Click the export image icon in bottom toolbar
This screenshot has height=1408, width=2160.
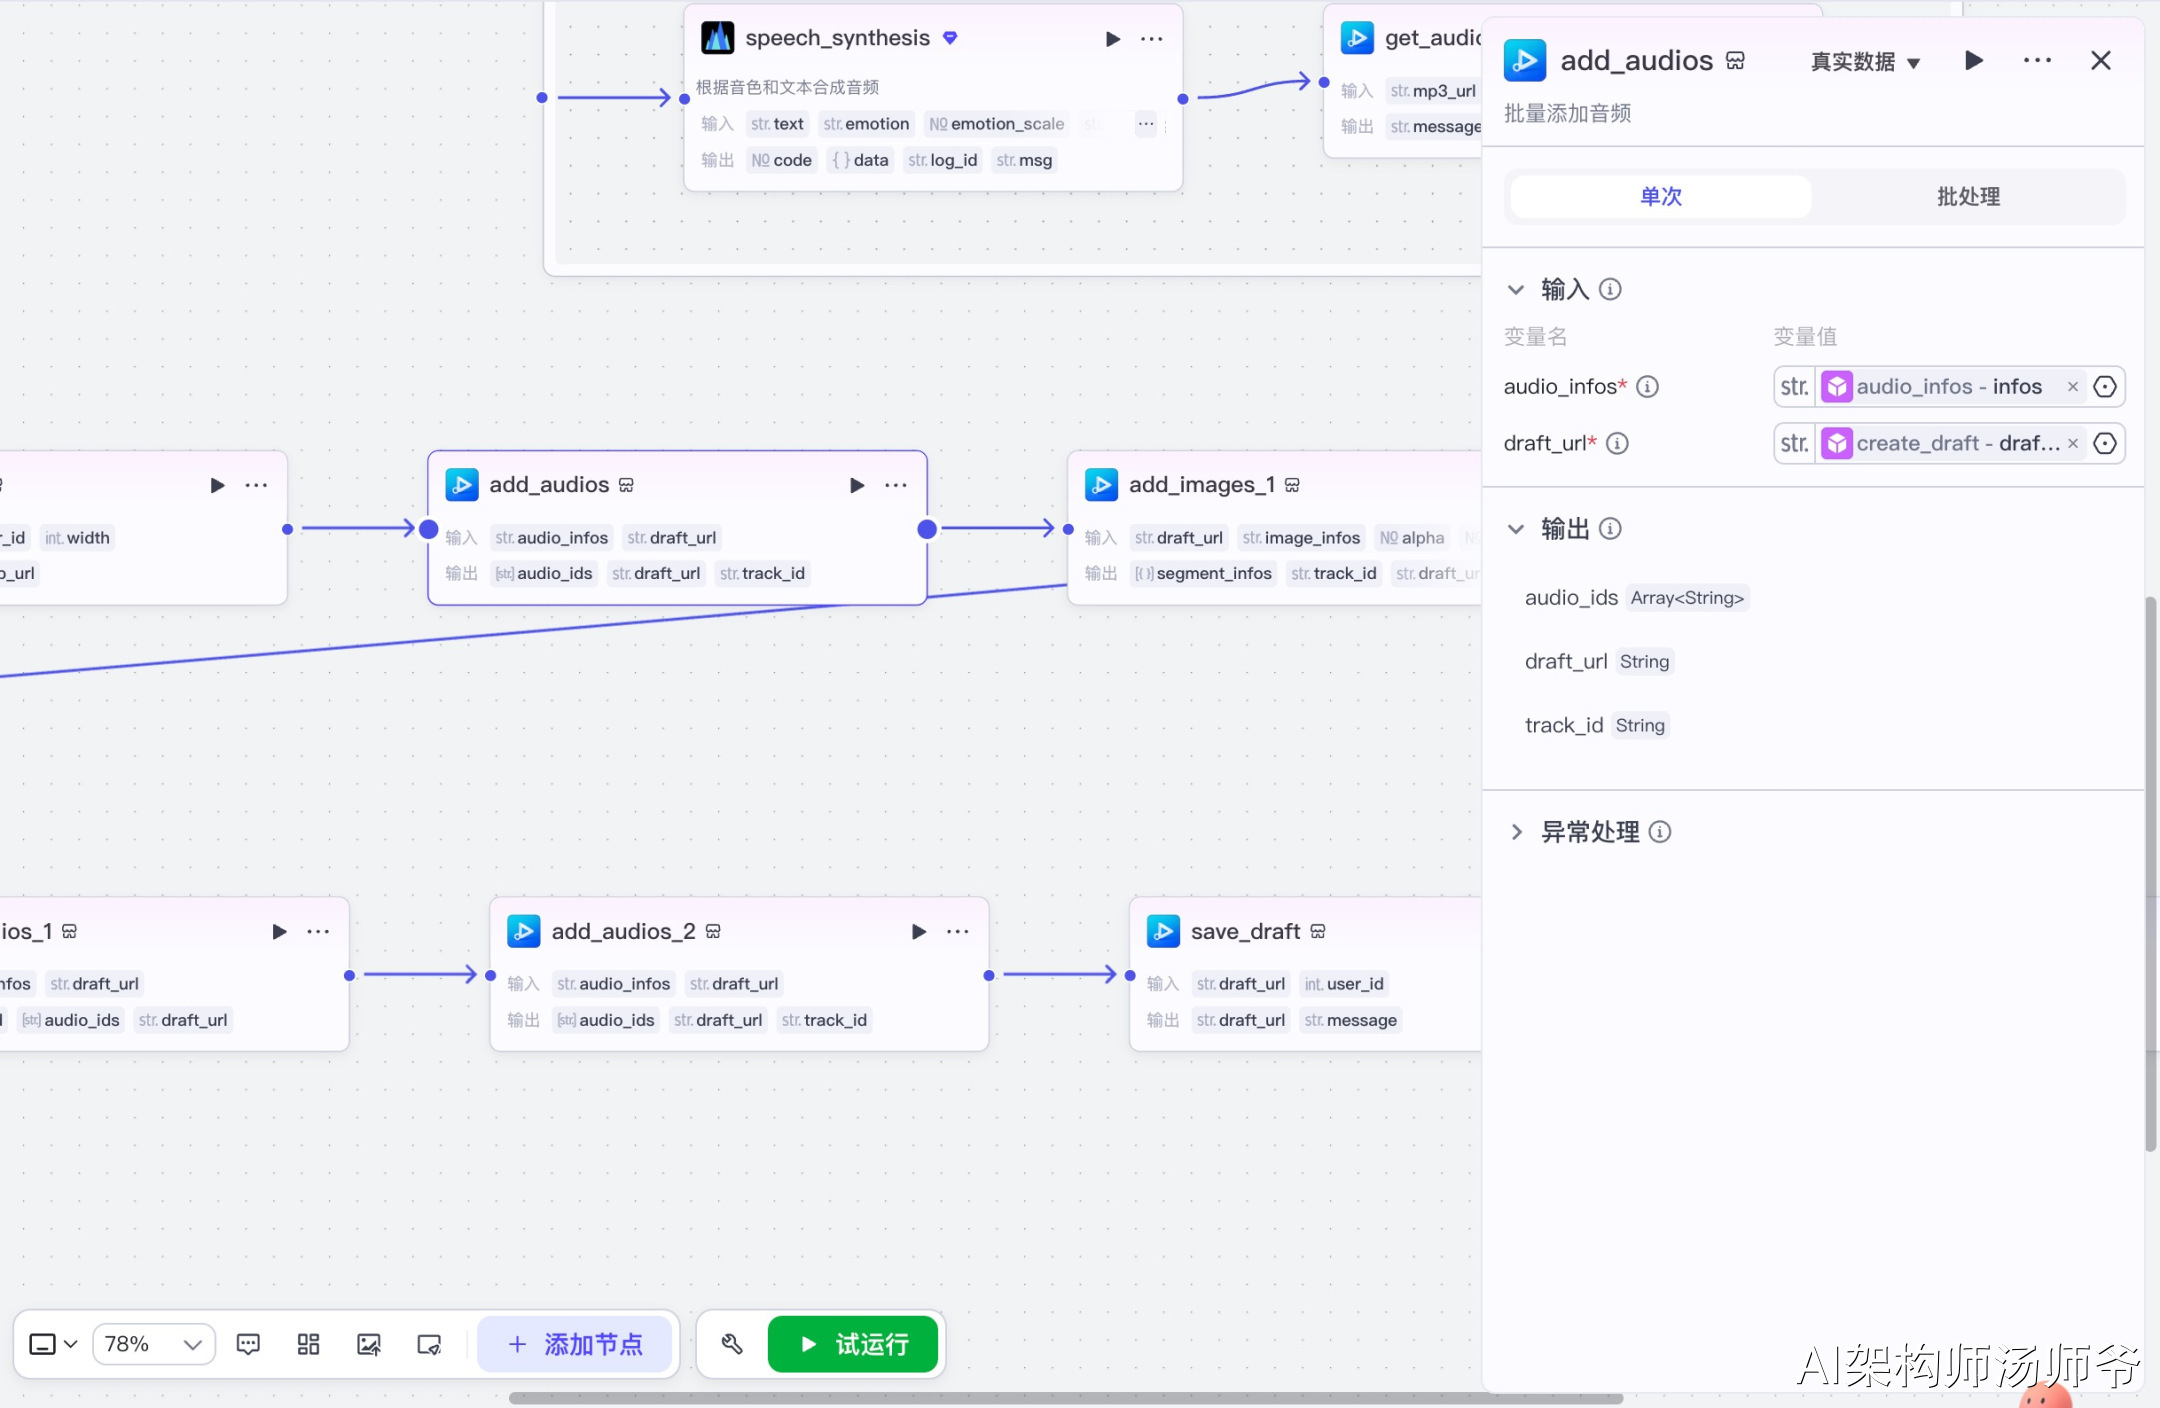(368, 1344)
